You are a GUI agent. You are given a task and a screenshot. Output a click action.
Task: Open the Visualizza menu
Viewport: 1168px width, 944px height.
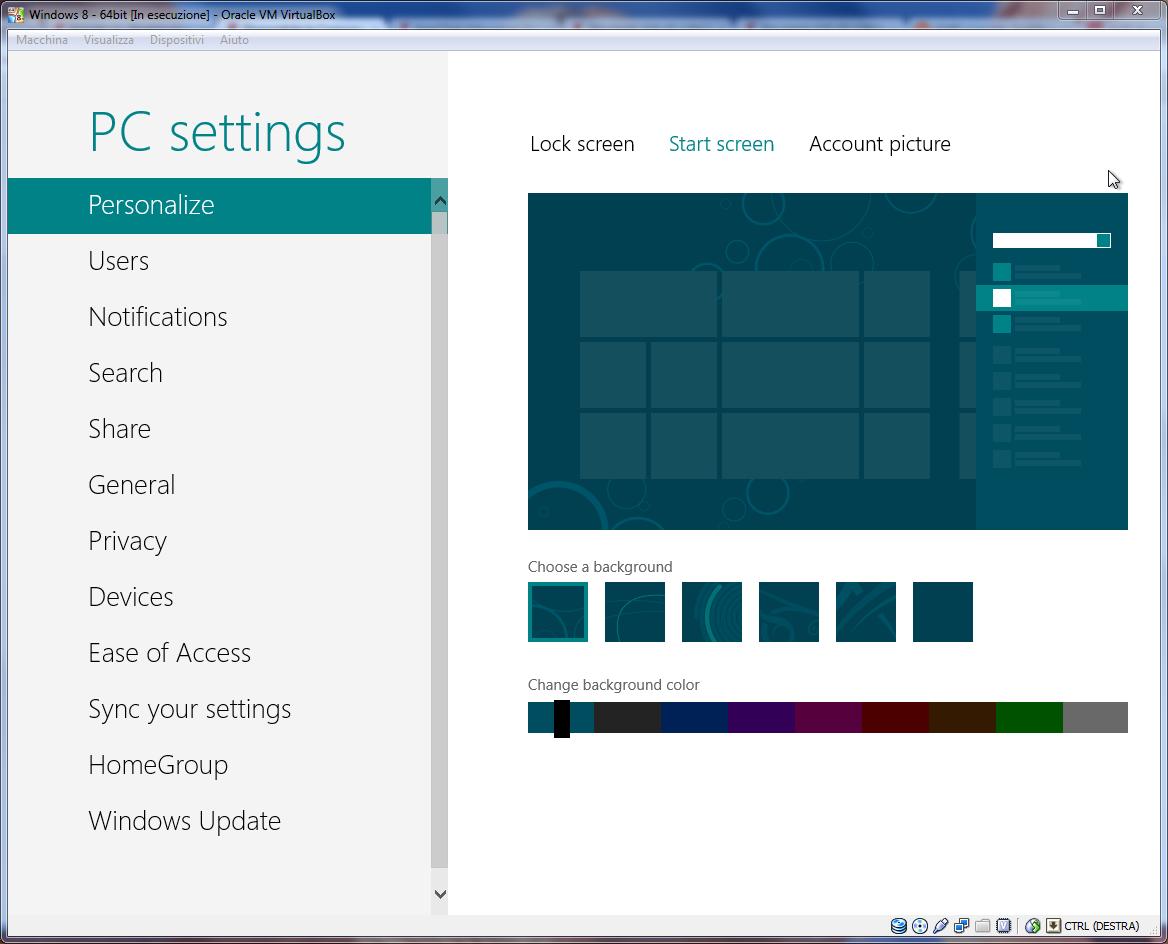click(109, 40)
